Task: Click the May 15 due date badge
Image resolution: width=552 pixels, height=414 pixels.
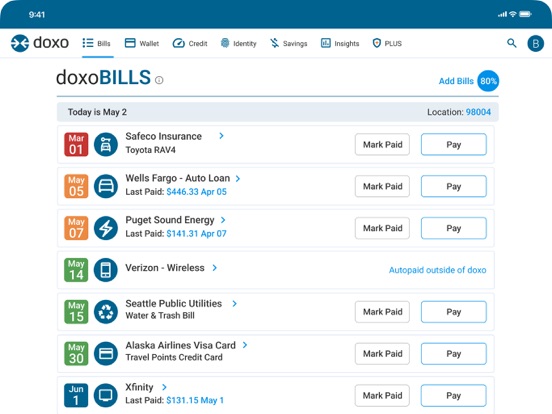Action: point(76,312)
